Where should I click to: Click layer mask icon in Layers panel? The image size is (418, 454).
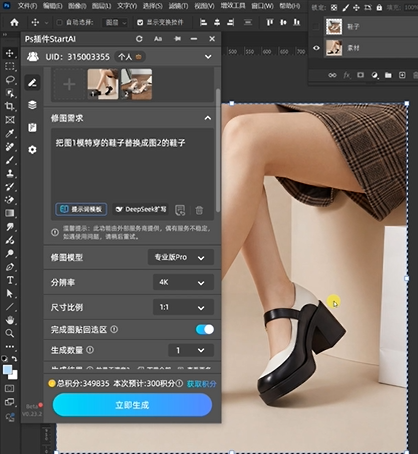360,75
